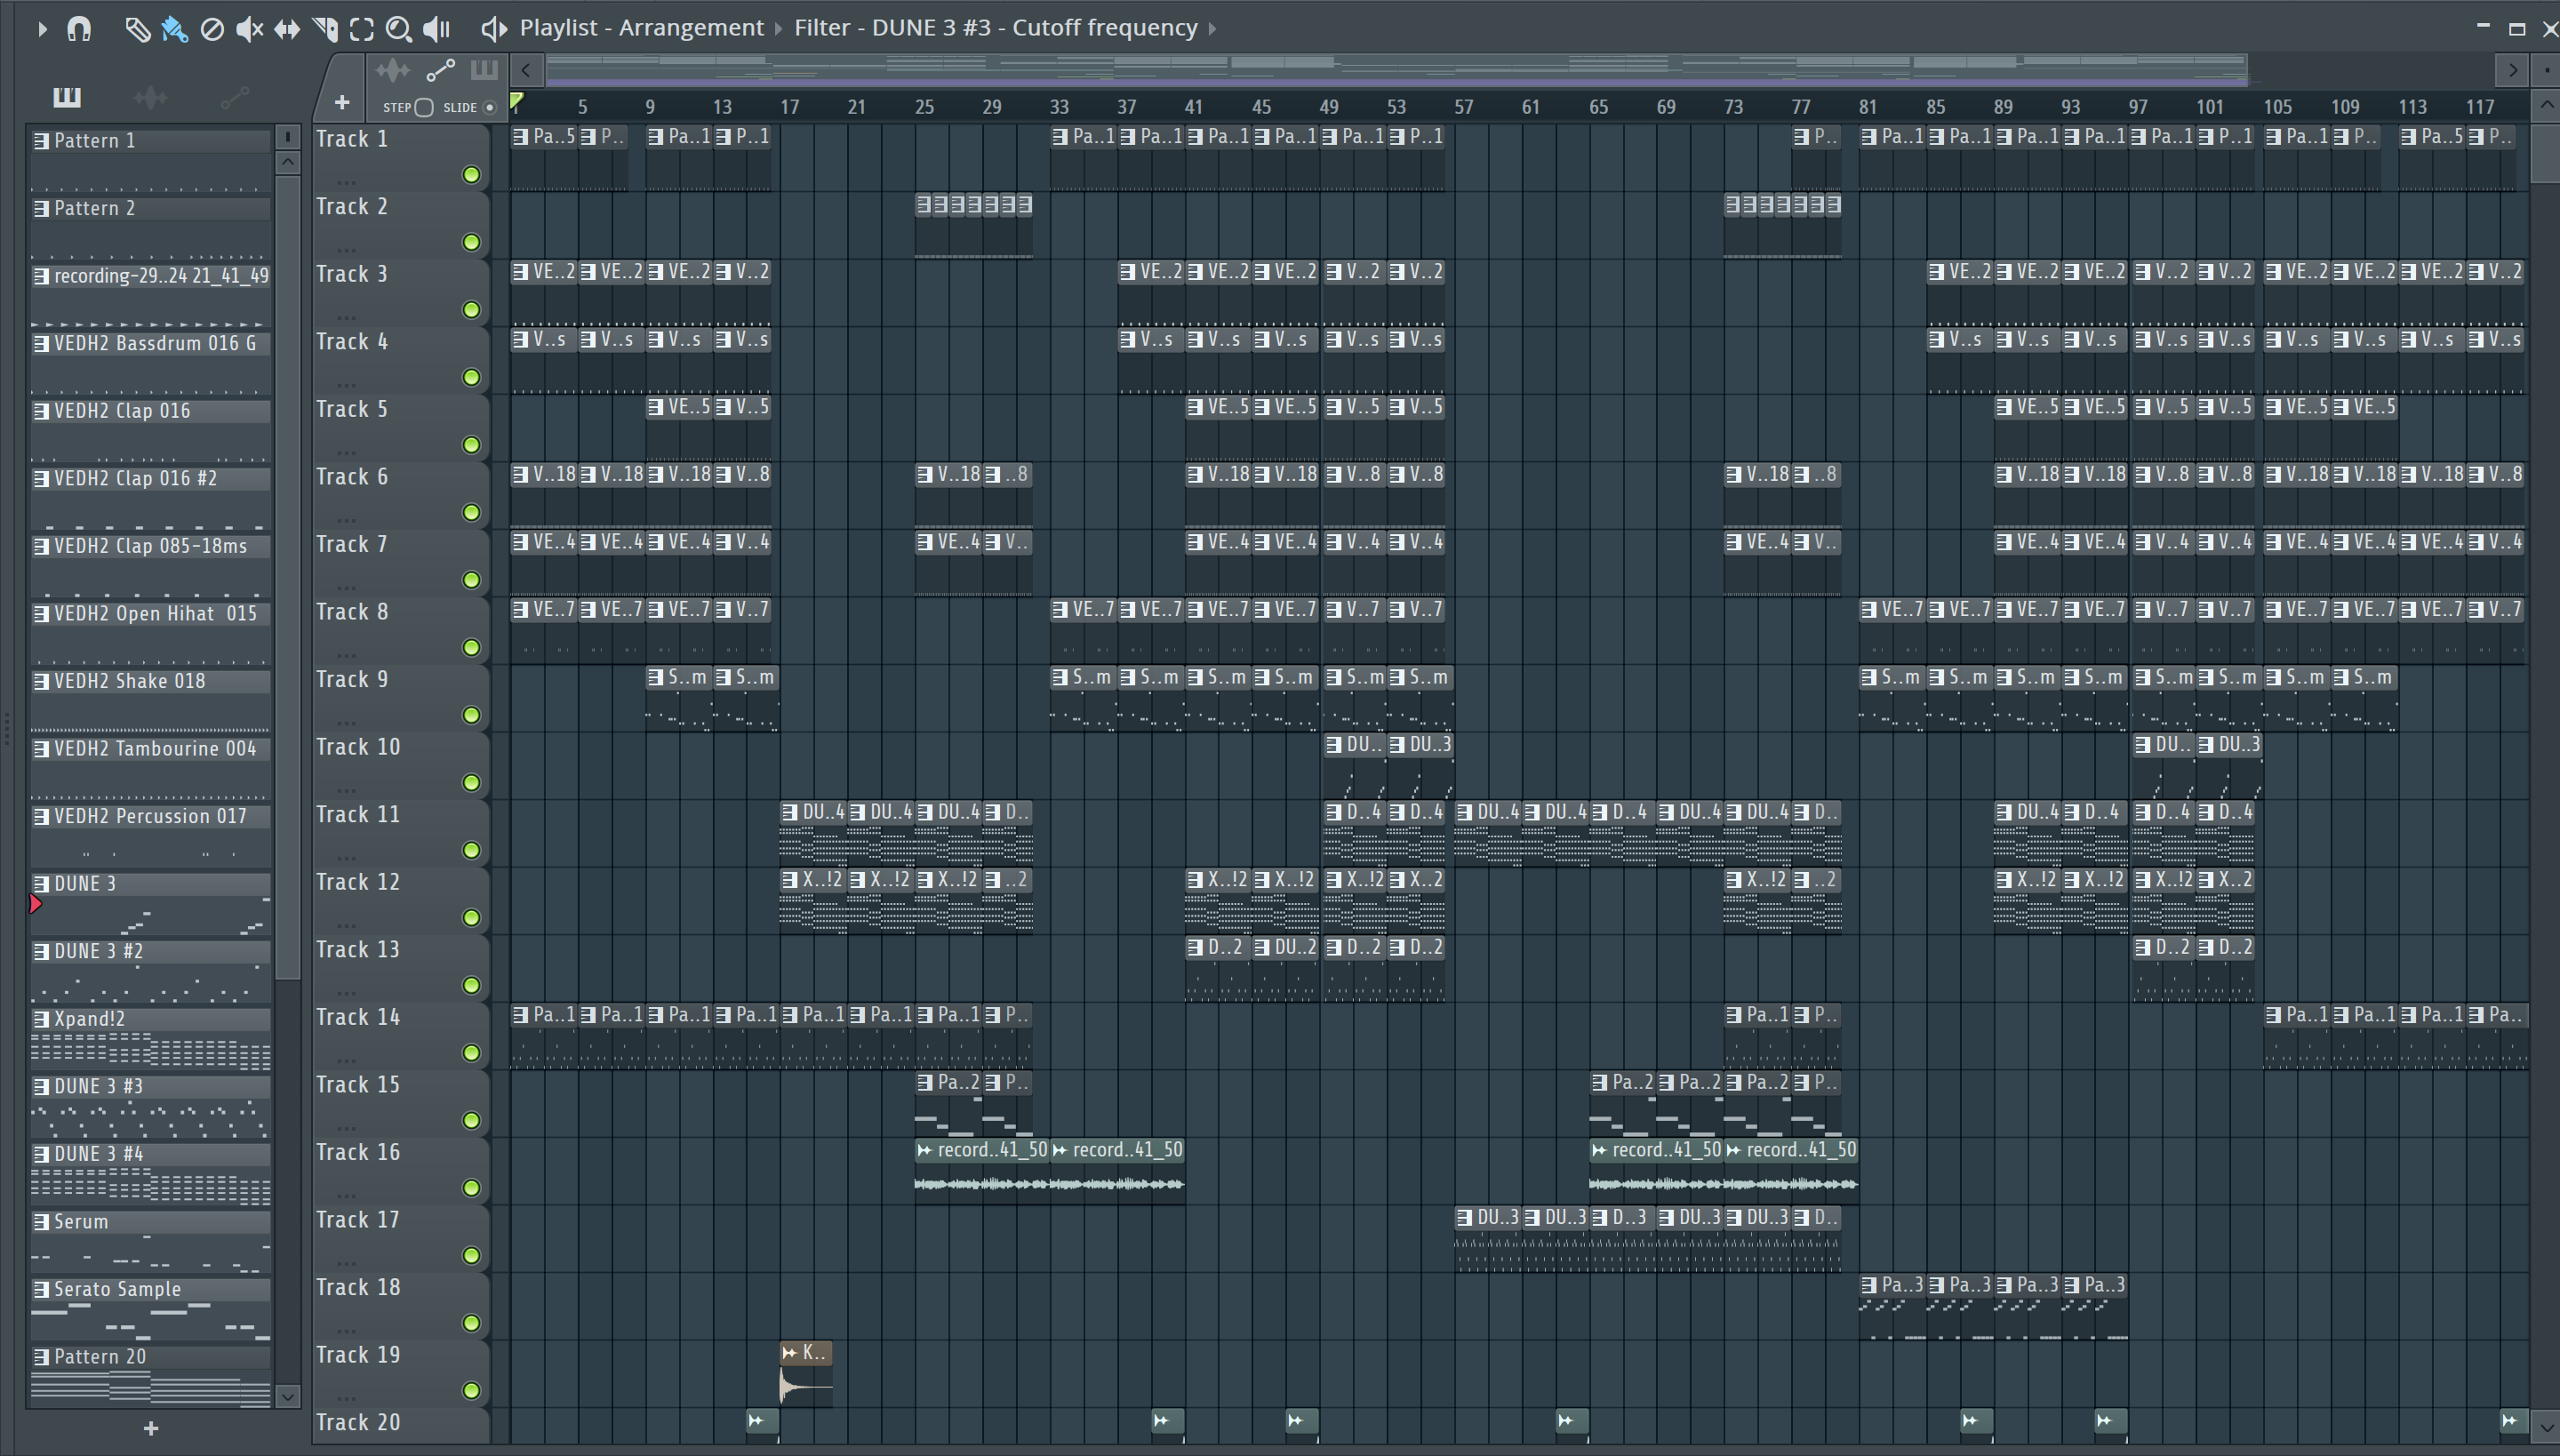Screen dimensions: 2560x1456
Task: Mute Track 16 with its green LED
Action: click(x=471, y=1188)
